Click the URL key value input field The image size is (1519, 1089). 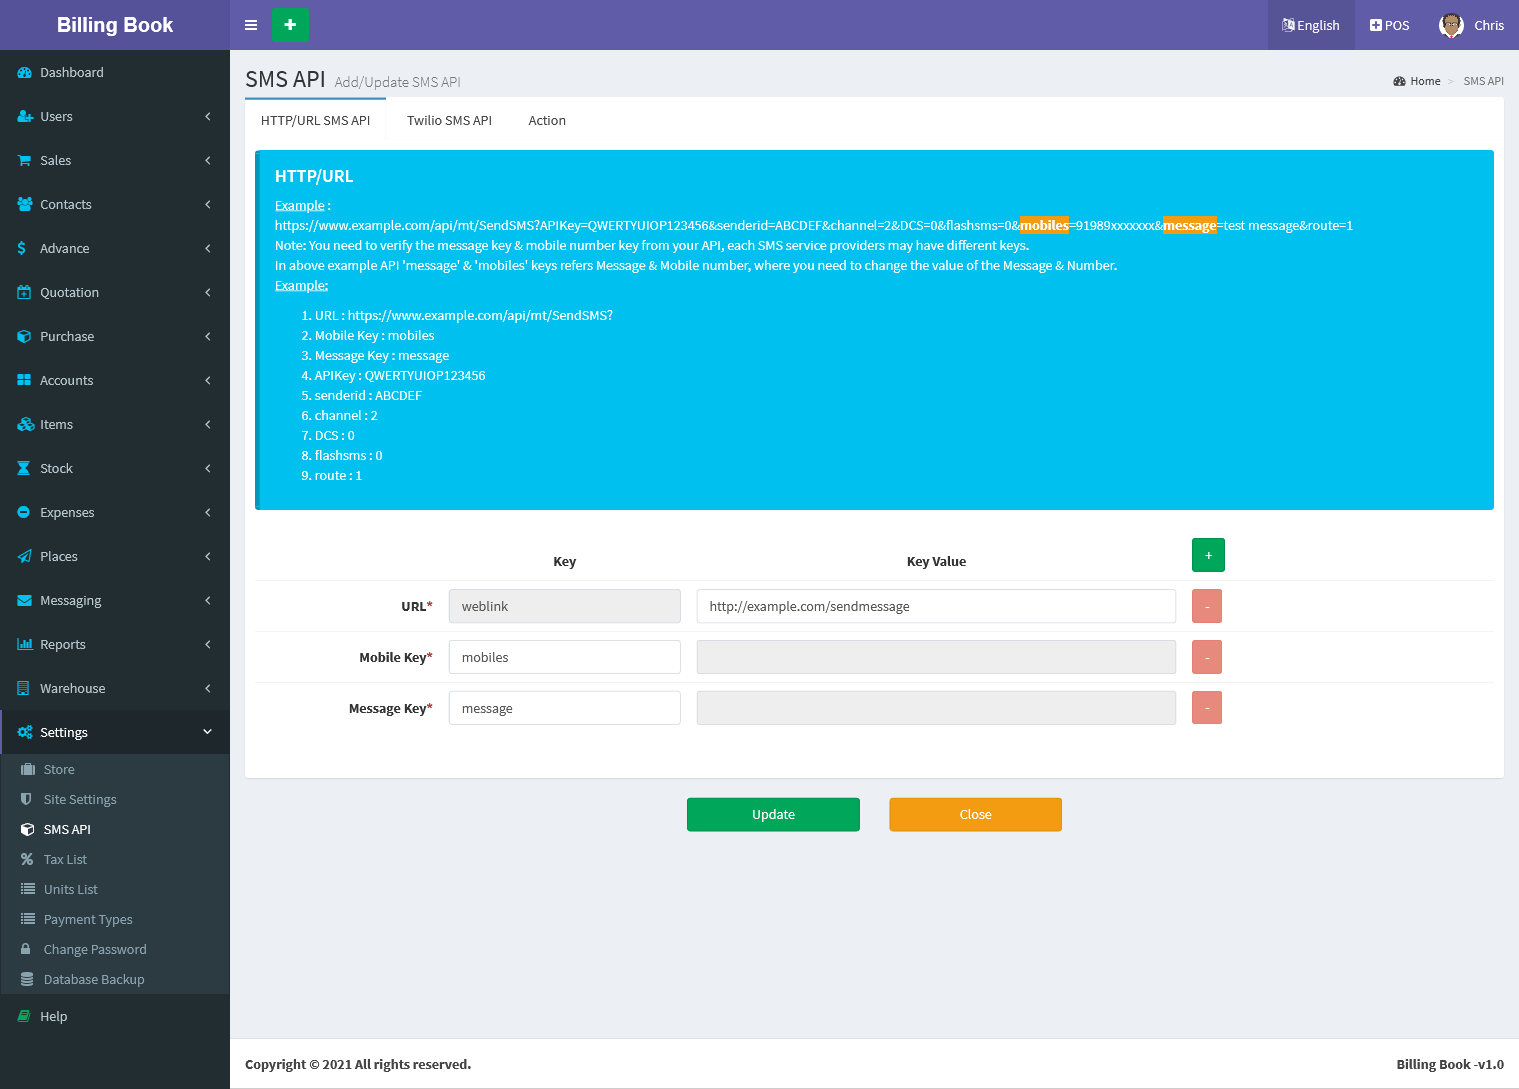(x=936, y=607)
